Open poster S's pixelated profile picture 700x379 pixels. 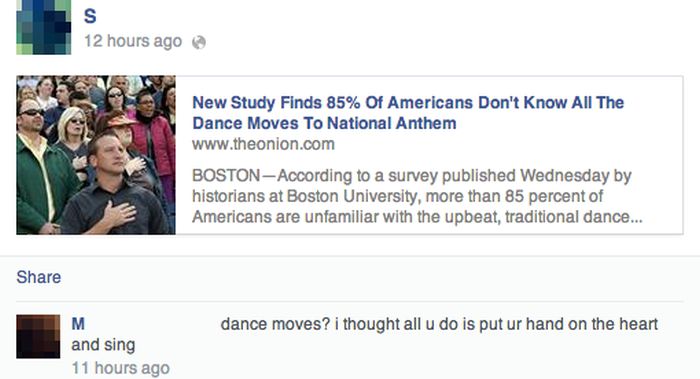(x=44, y=27)
